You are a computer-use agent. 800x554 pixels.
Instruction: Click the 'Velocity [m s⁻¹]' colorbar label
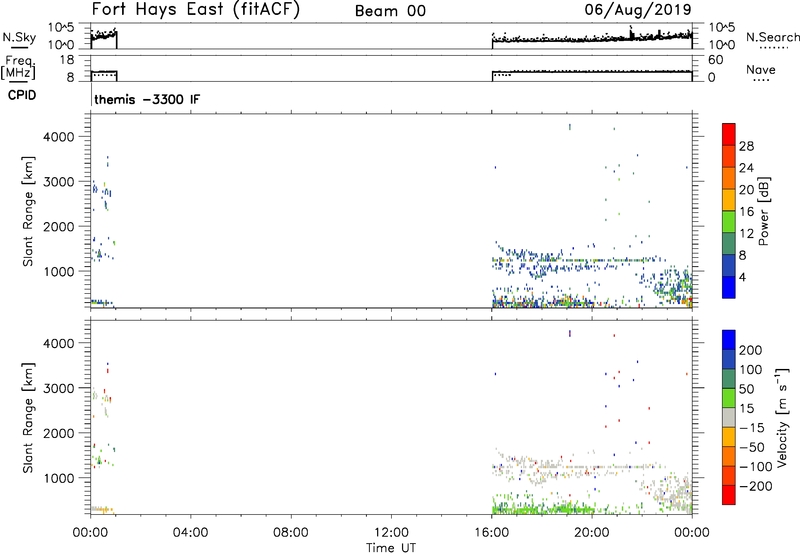click(x=782, y=417)
